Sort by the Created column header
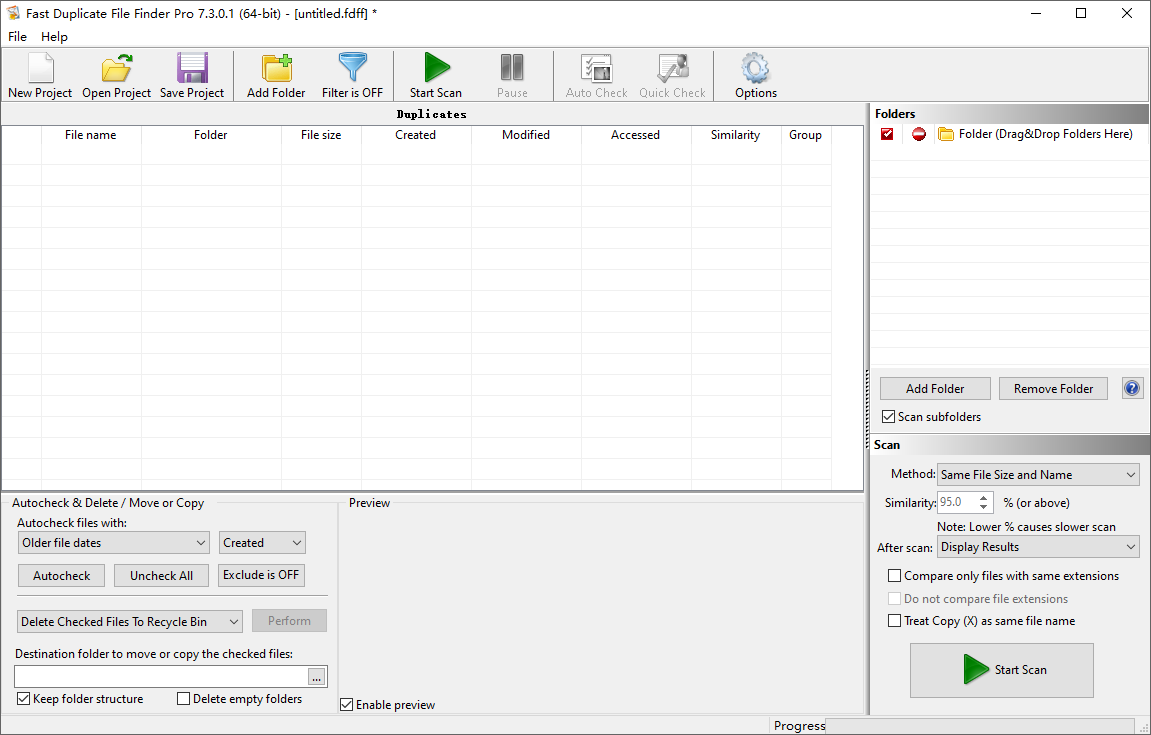This screenshot has height=735, width=1151. click(415, 135)
